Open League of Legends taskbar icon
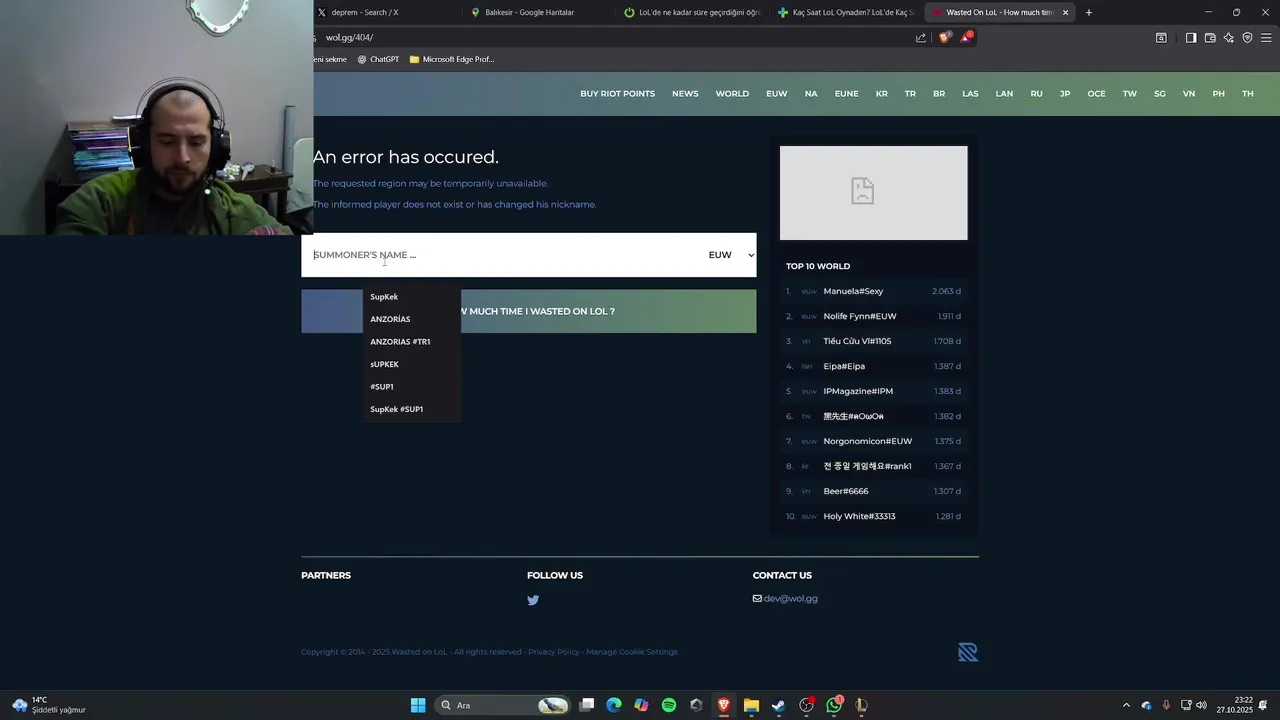This screenshot has height=720, width=1280. (x=861, y=705)
